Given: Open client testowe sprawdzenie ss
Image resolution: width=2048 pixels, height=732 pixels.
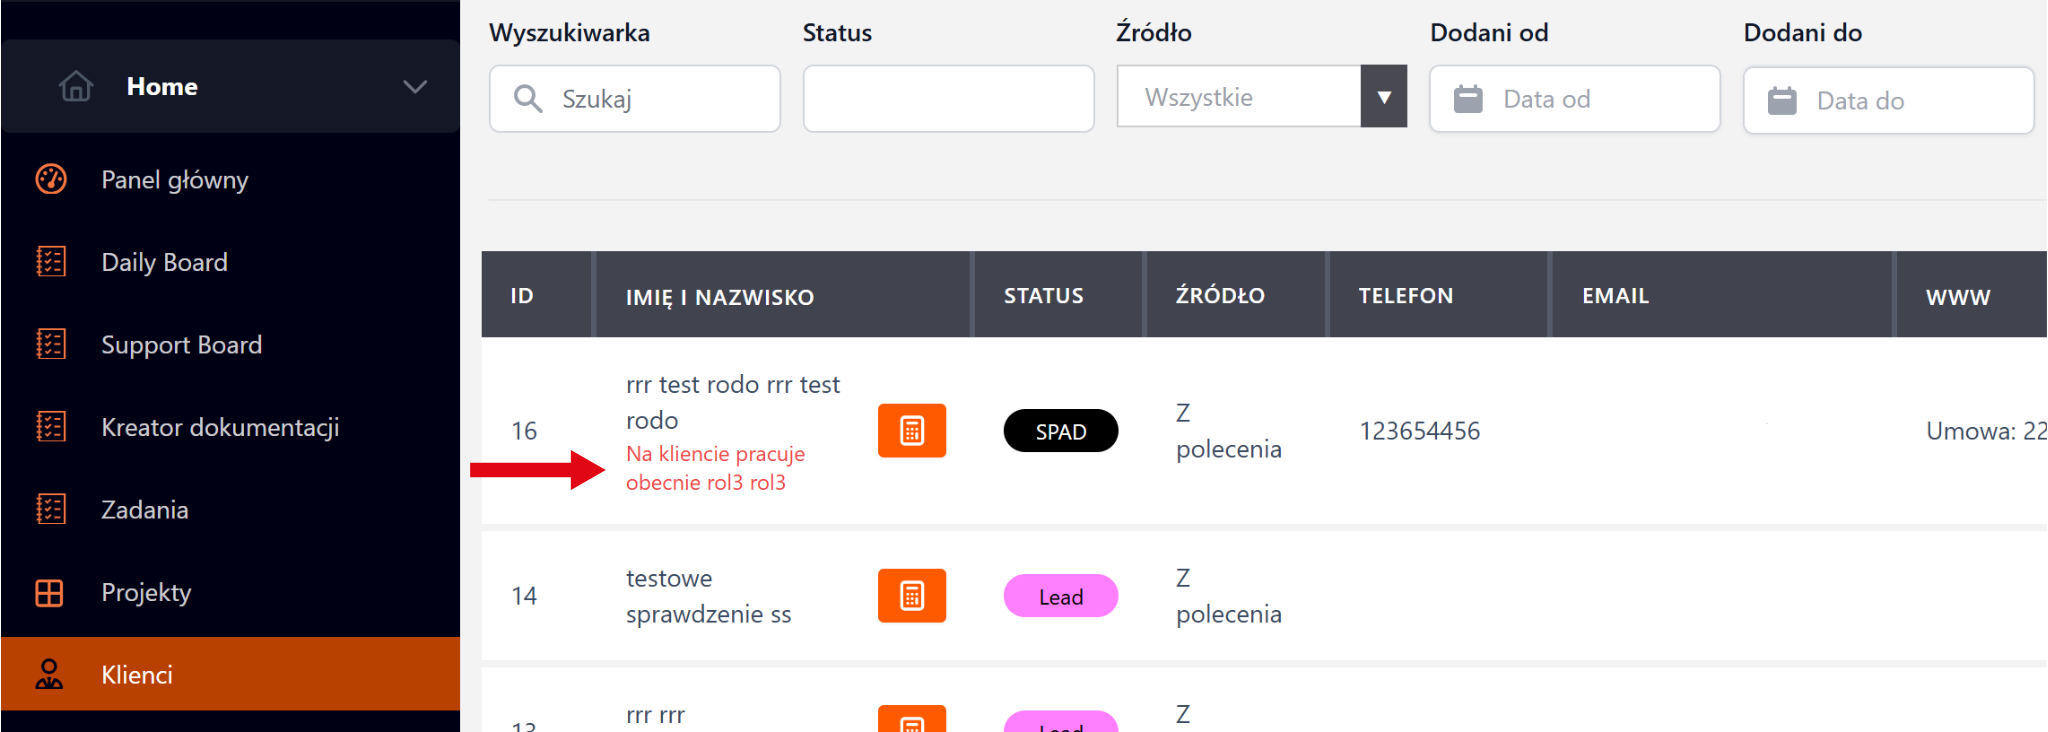Looking at the screenshot, I should tap(708, 596).
